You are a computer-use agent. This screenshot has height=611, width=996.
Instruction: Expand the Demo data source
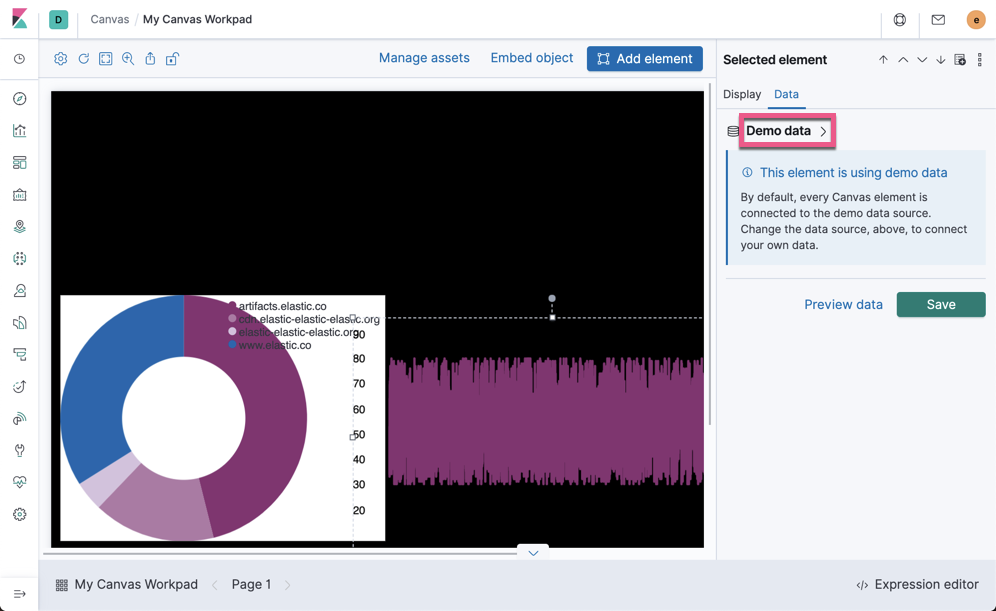pyautogui.click(x=787, y=131)
